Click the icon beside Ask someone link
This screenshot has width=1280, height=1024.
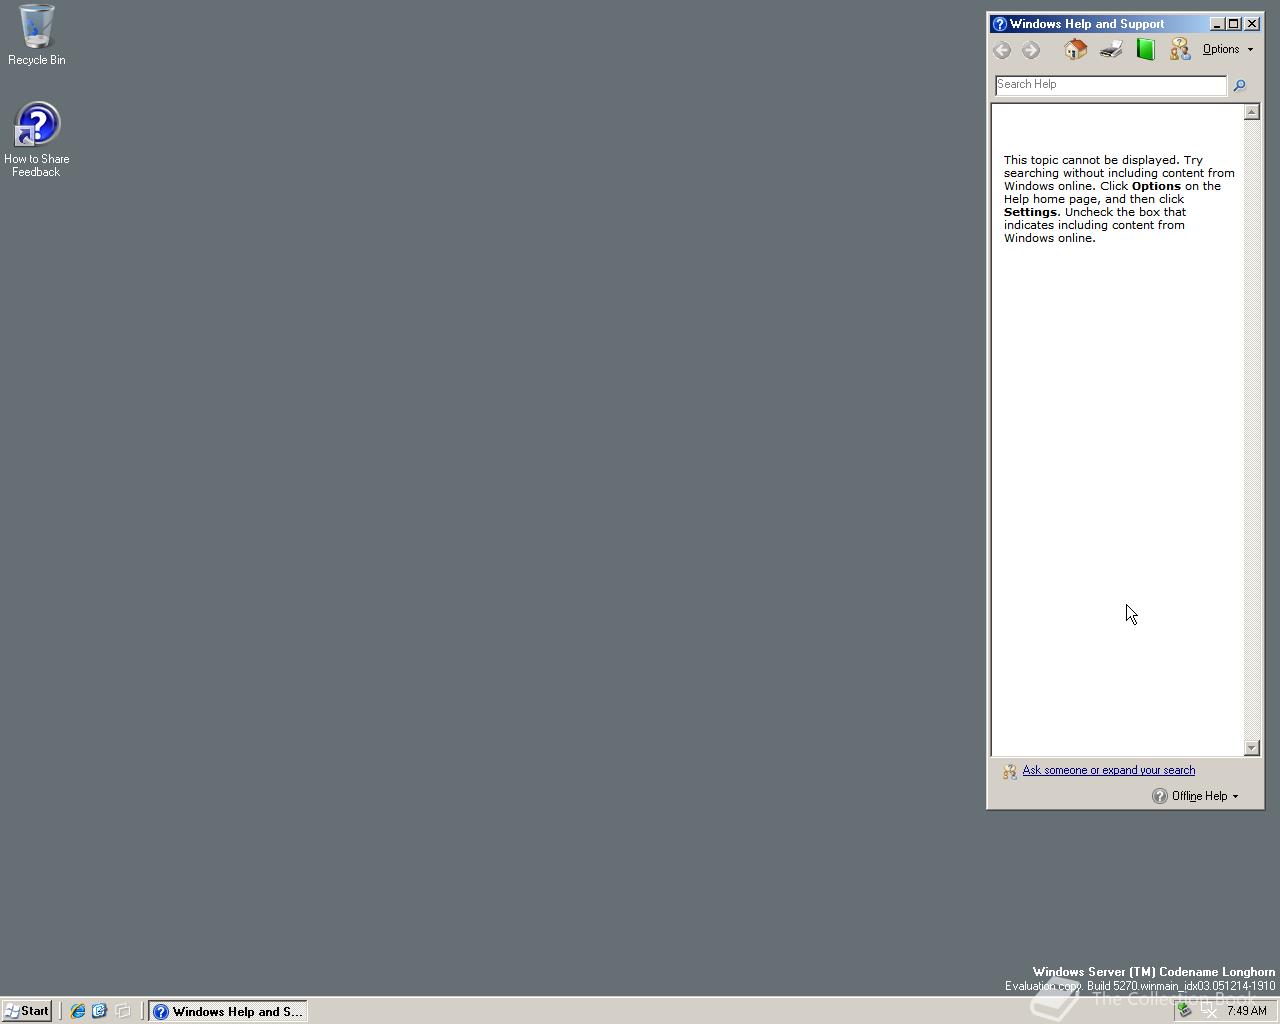[x=1009, y=771]
